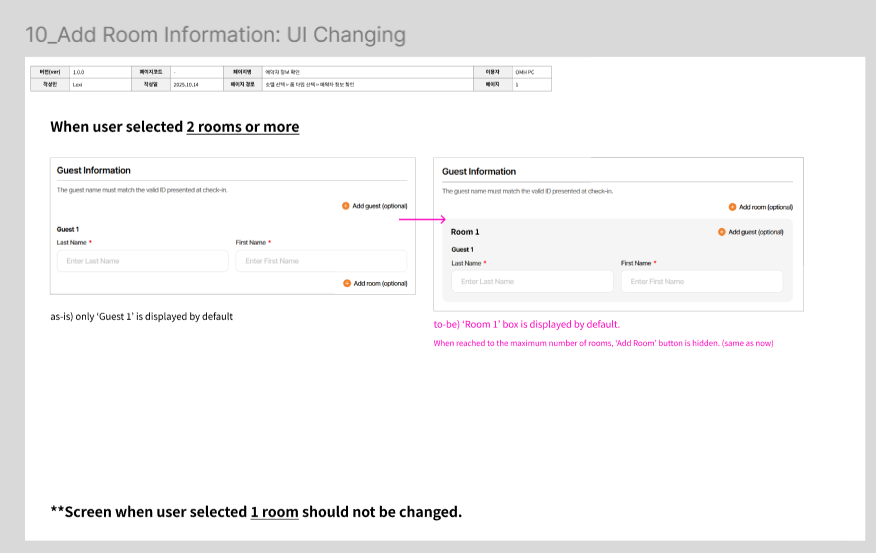Click orange plus icon beside left 'Add room (optional)'
Image resolution: width=876 pixels, height=553 pixels.
click(347, 283)
